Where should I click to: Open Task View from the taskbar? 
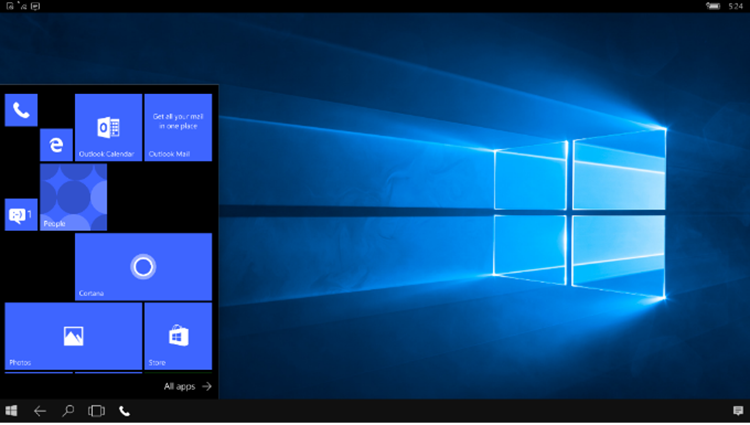(96, 411)
